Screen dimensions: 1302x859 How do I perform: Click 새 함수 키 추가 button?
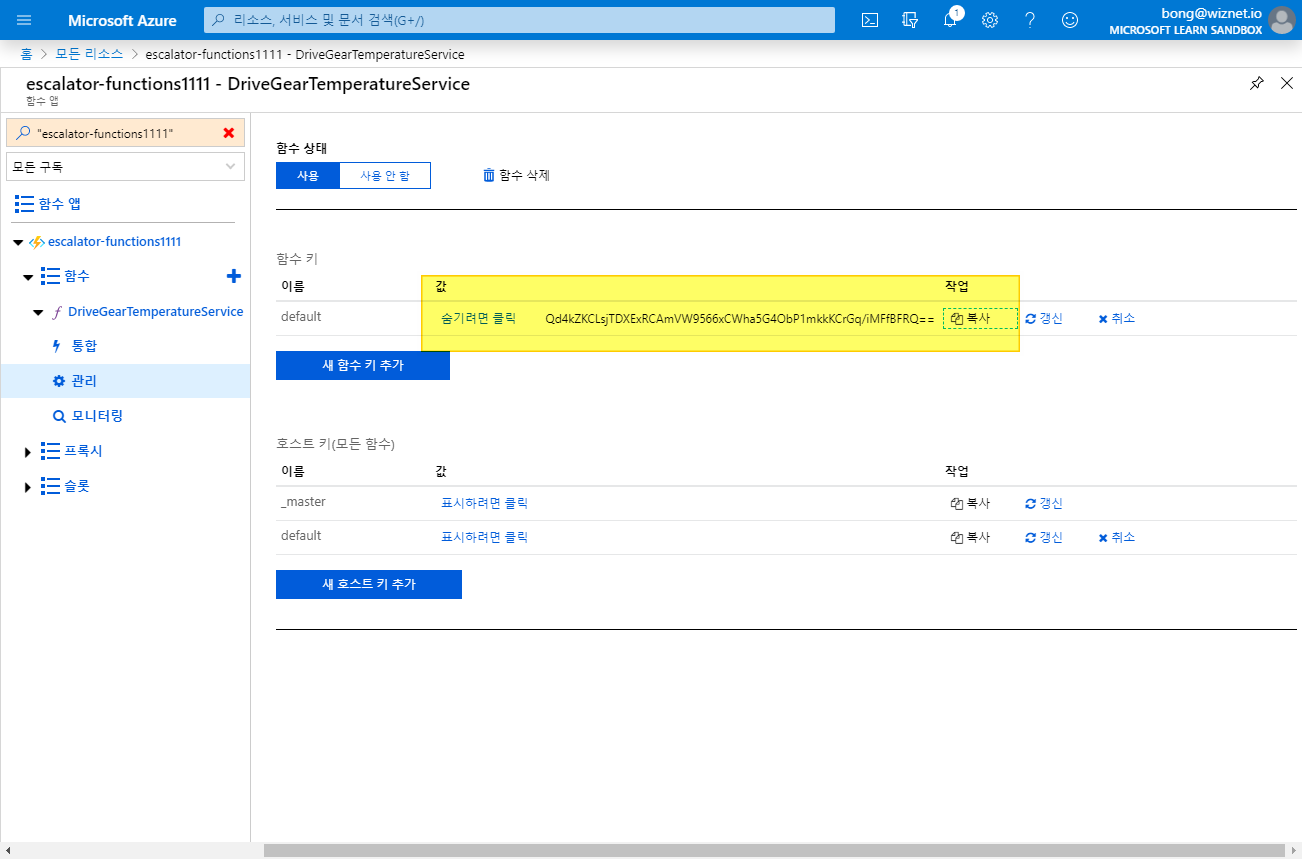coord(363,365)
